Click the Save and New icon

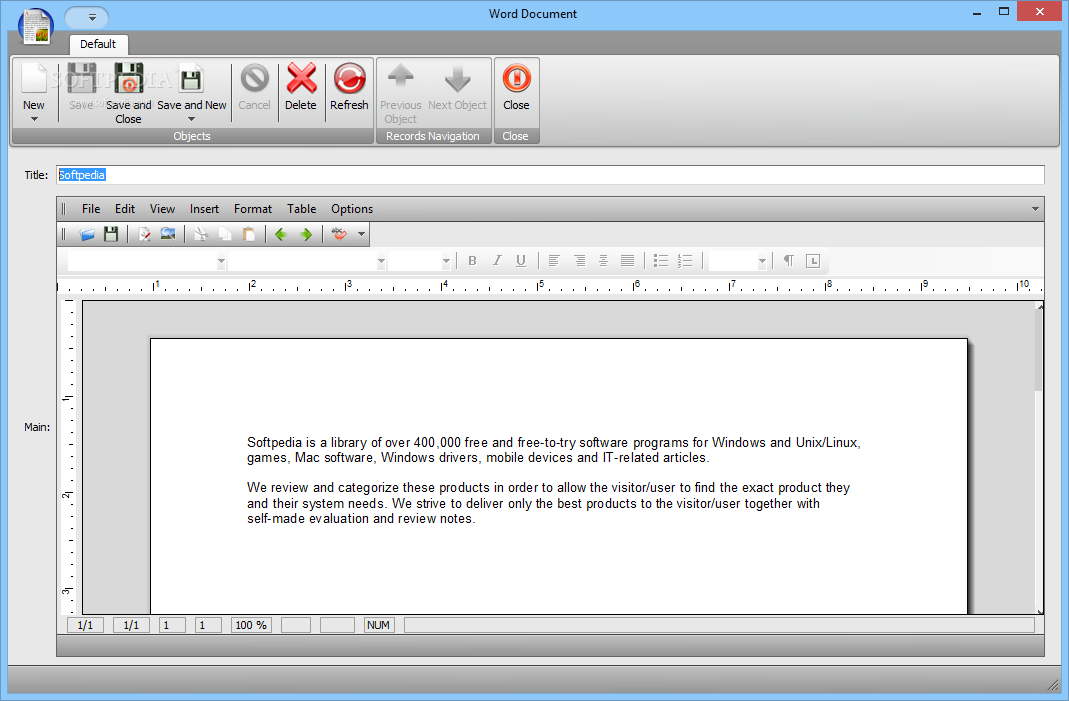coord(191,78)
